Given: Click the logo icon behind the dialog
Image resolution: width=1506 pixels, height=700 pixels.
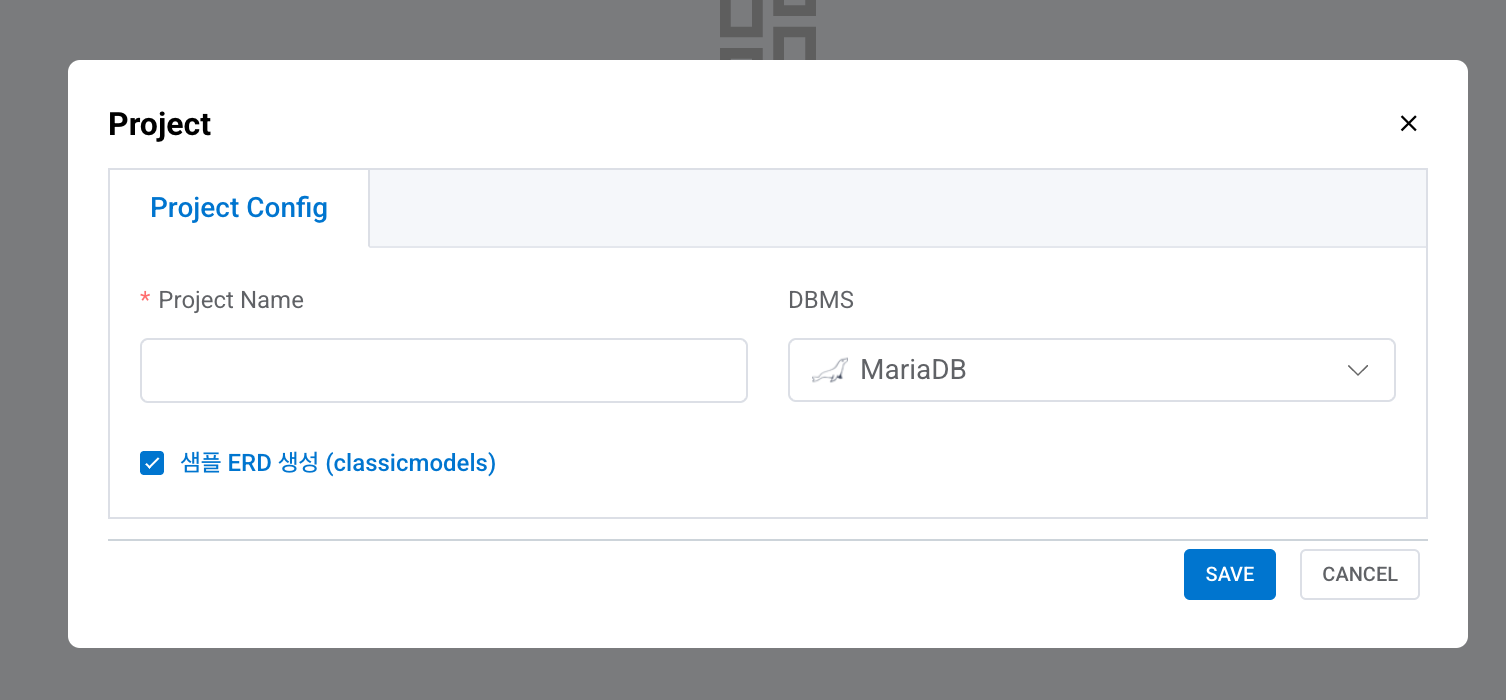Looking at the screenshot, I should (x=768, y=30).
